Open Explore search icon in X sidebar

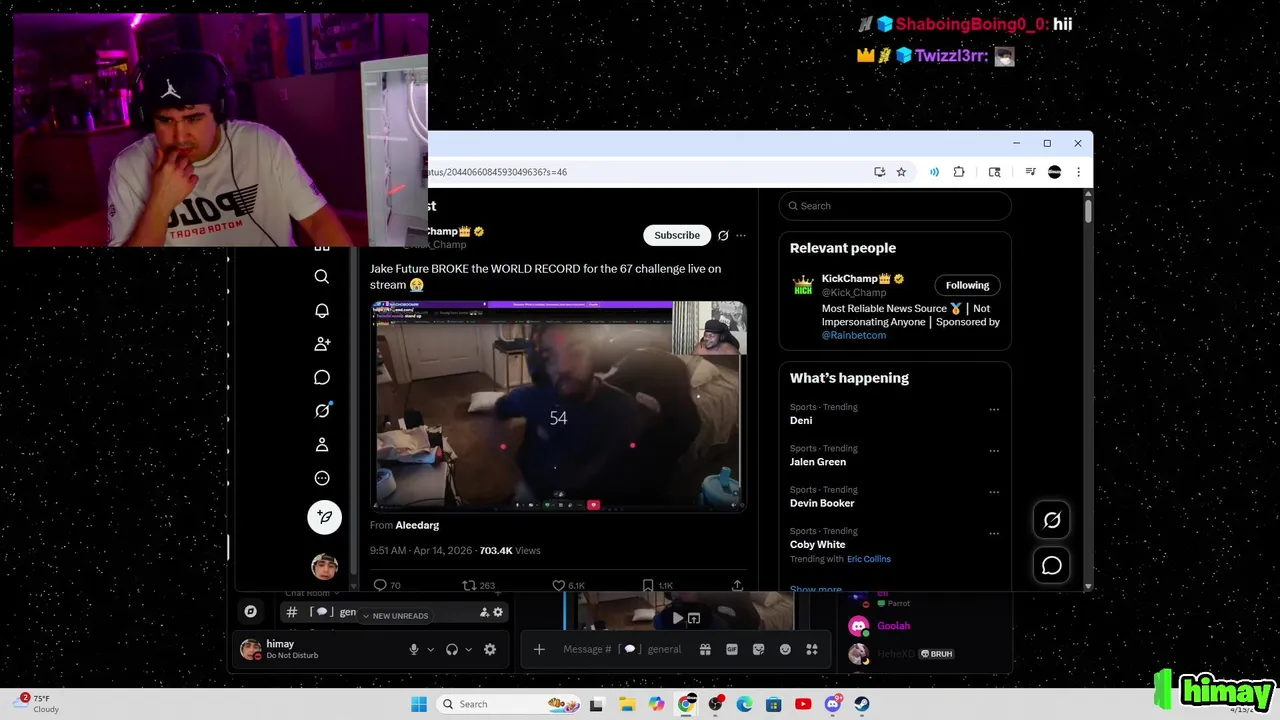[x=322, y=277]
